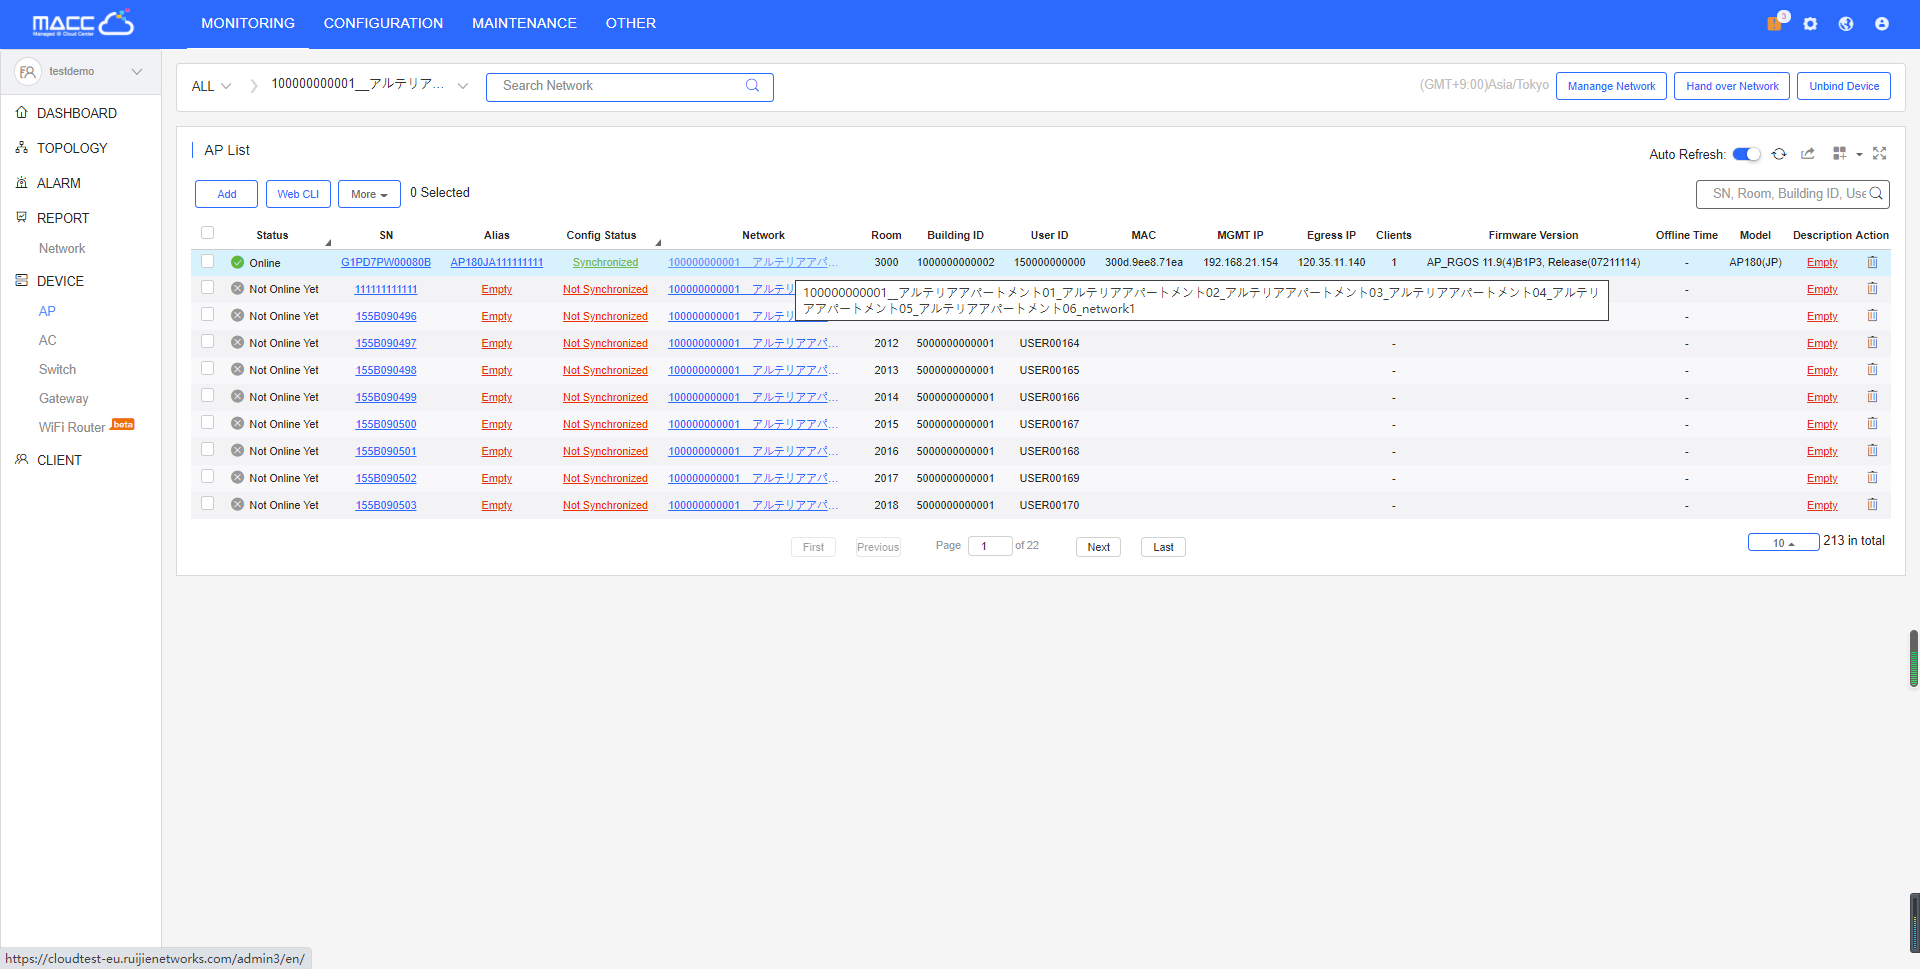1920x969 pixels.
Task: Open the More actions dropdown
Action: pyautogui.click(x=369, y=194)
